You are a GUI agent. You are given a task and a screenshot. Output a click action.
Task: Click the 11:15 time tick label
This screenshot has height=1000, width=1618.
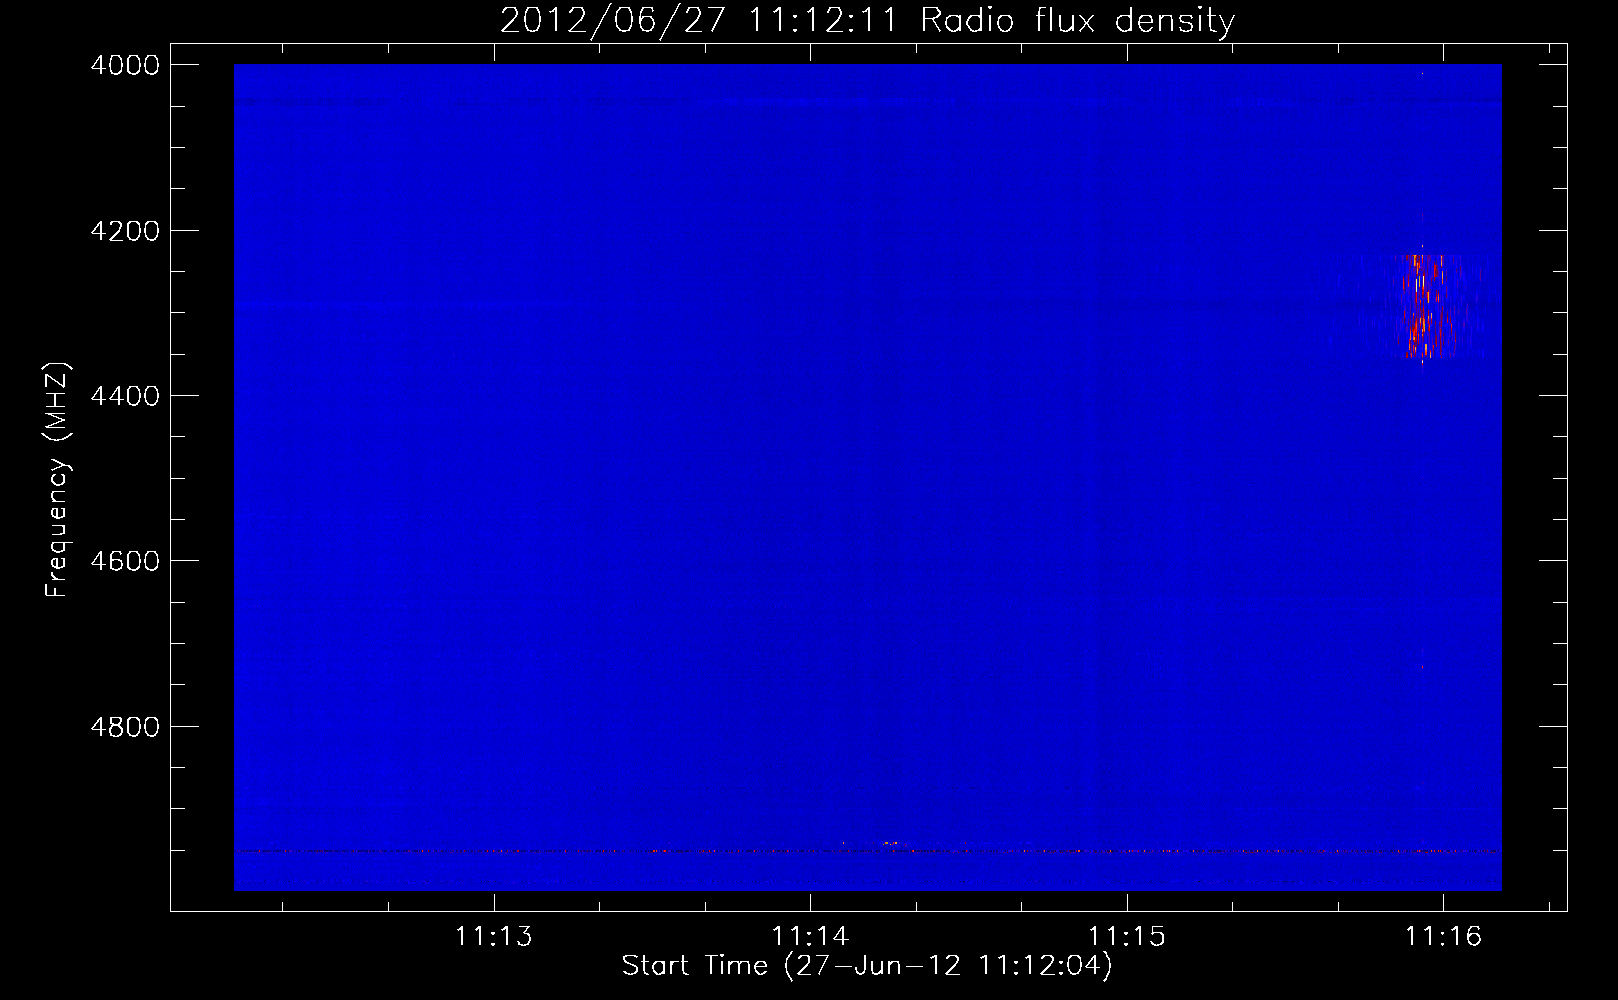[1127, 936]
